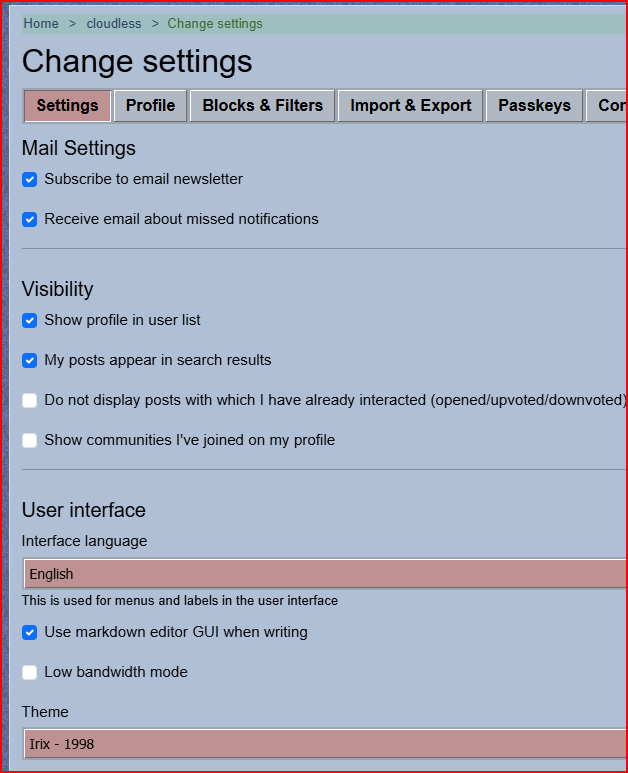
Task: Open the Profile tab
Action: 150,106
